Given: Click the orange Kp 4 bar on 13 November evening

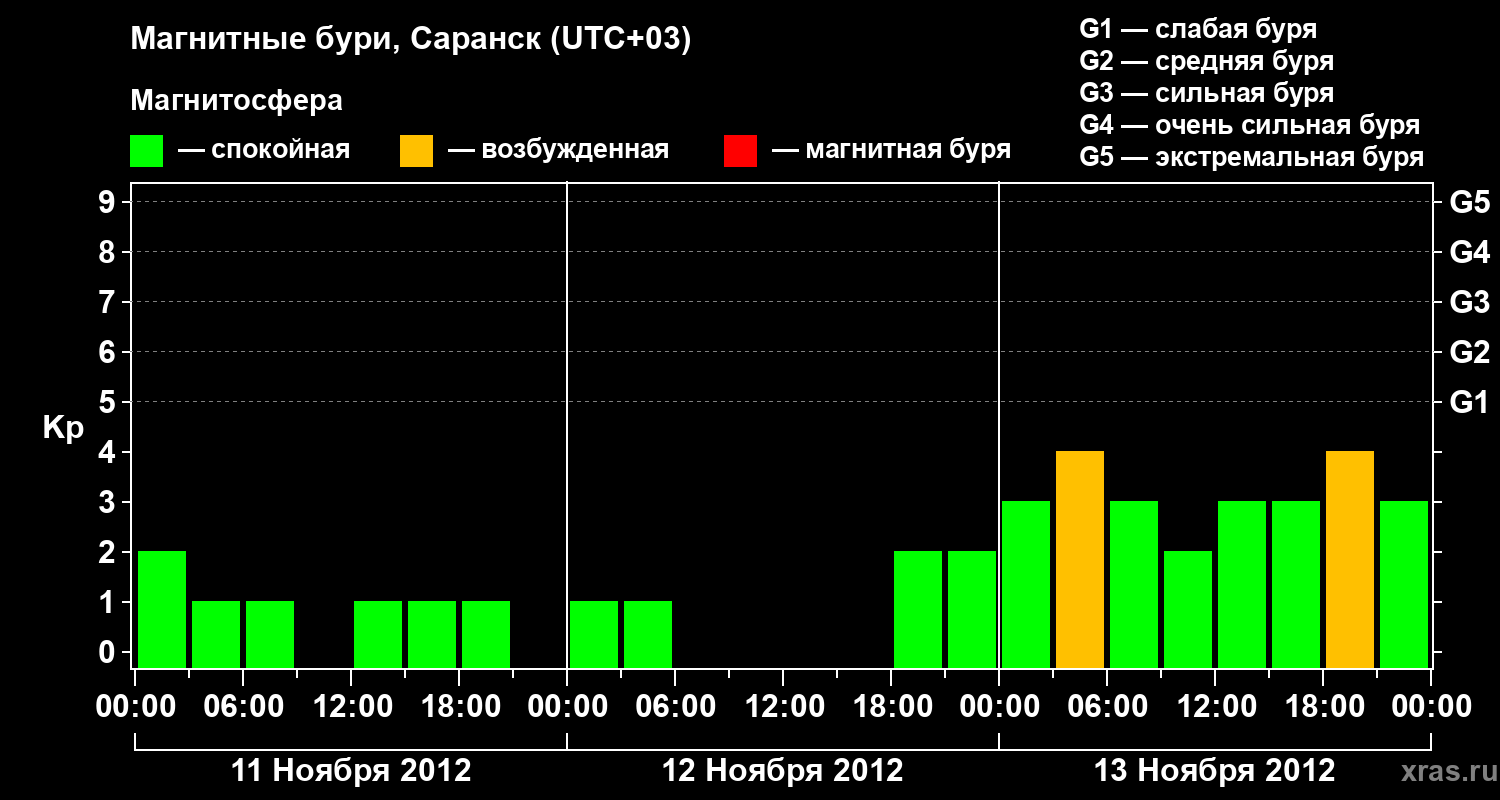Looking at the screenshot, I should pyautogui.click(x=1350, y=559).
